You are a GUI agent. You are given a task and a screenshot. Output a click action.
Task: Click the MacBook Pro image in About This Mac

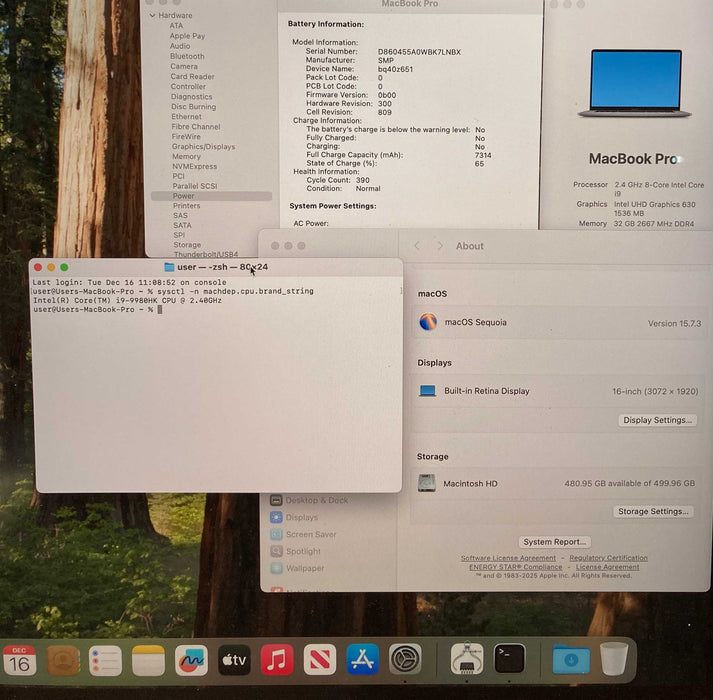pyautogui.click(x=635, y=84)
